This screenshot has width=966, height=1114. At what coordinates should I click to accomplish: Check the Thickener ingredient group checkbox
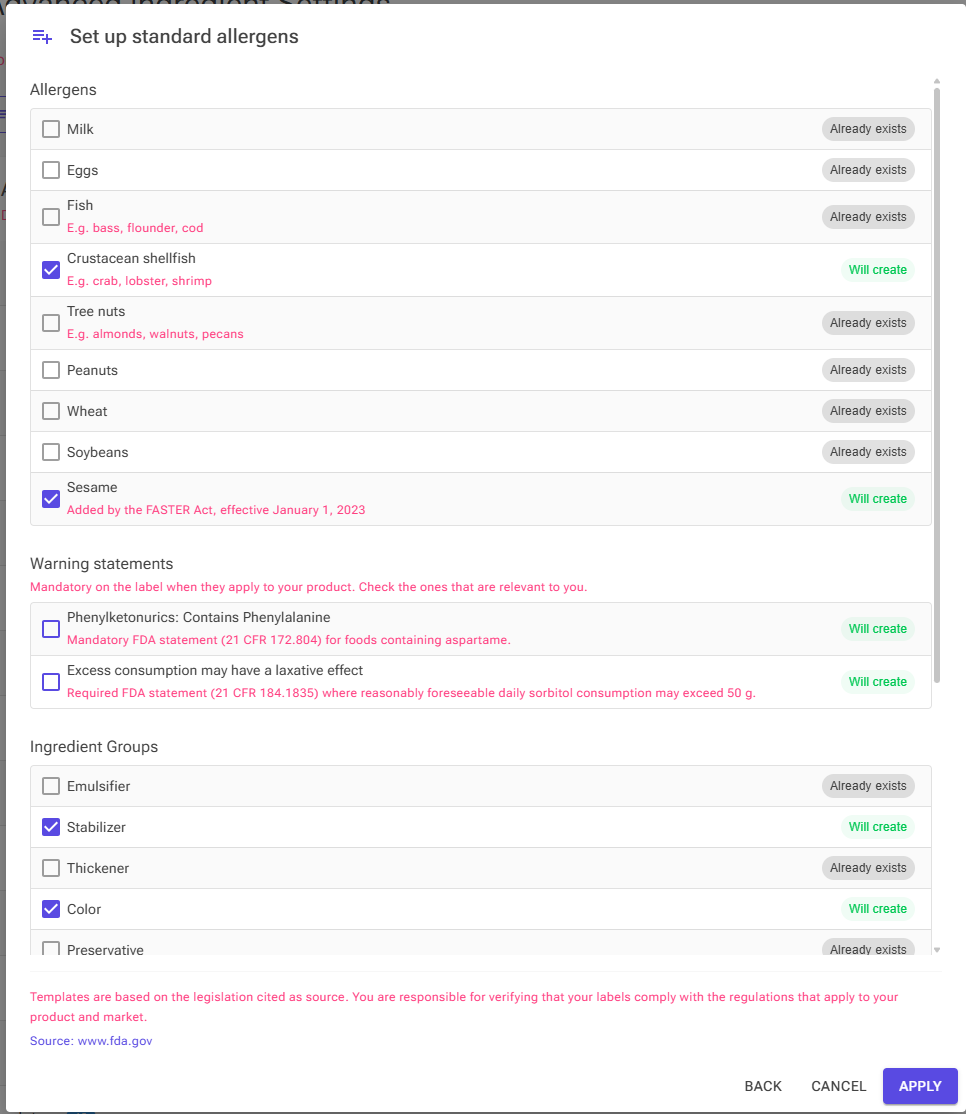tap(50, 868)
